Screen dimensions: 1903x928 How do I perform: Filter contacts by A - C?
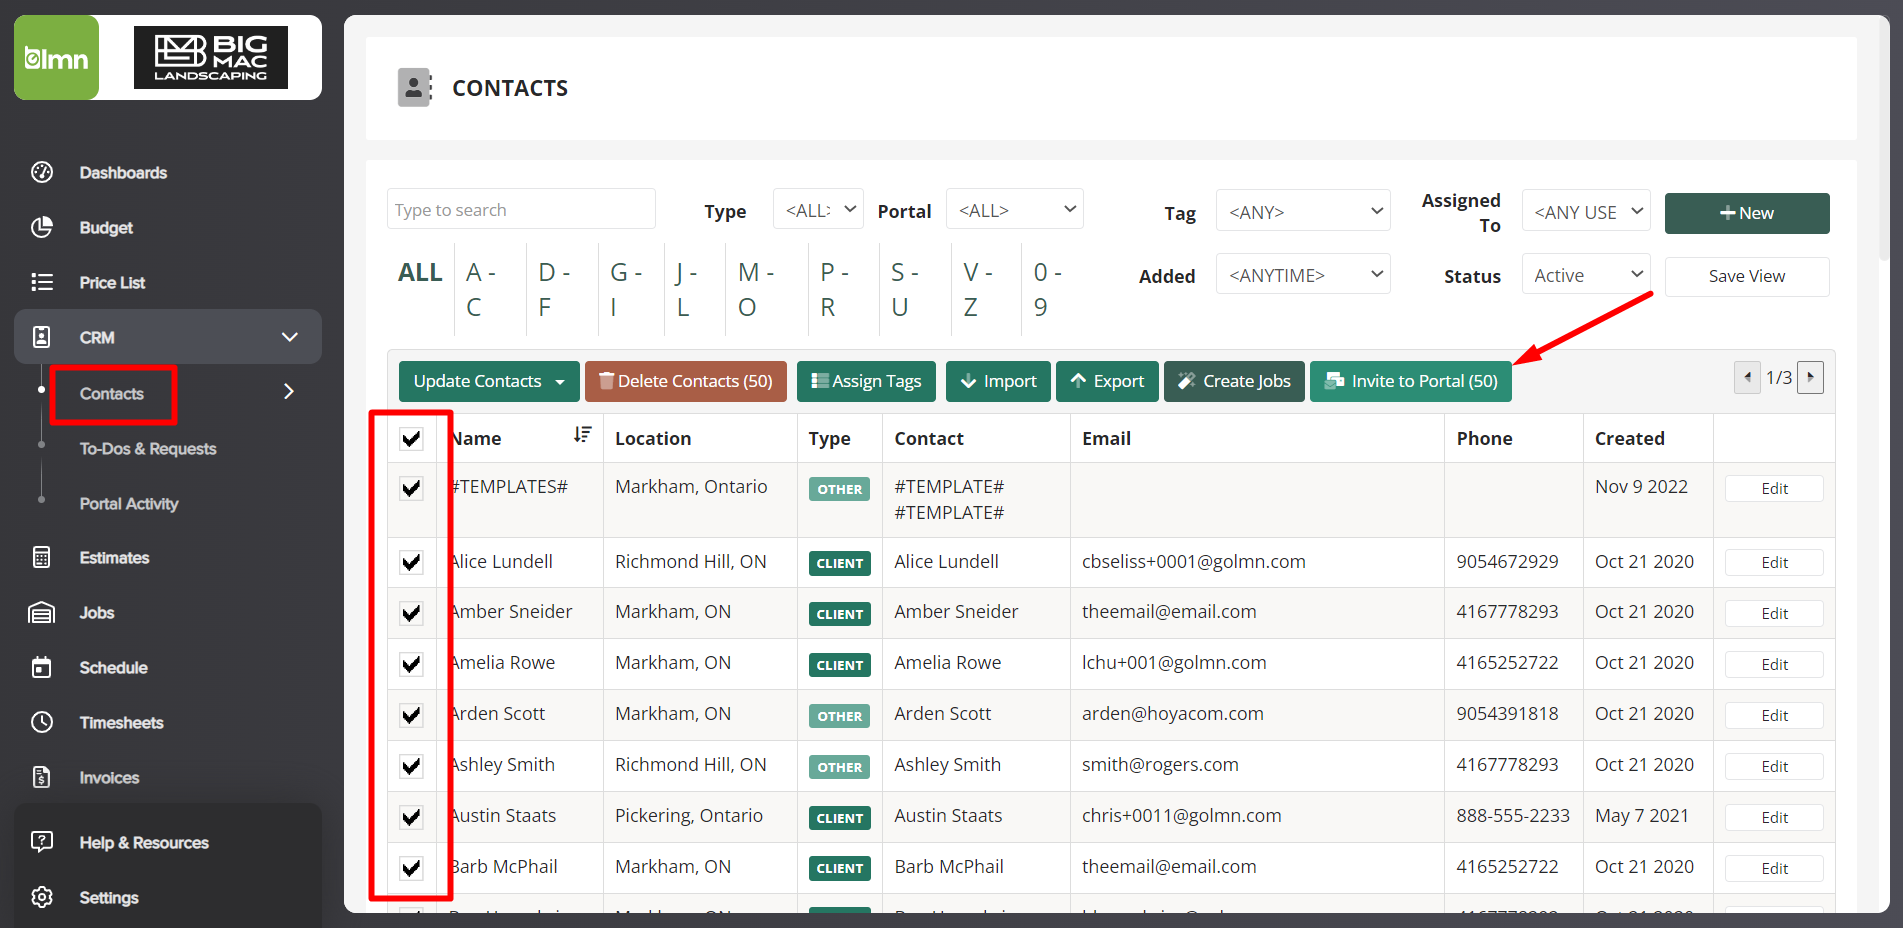482,289
